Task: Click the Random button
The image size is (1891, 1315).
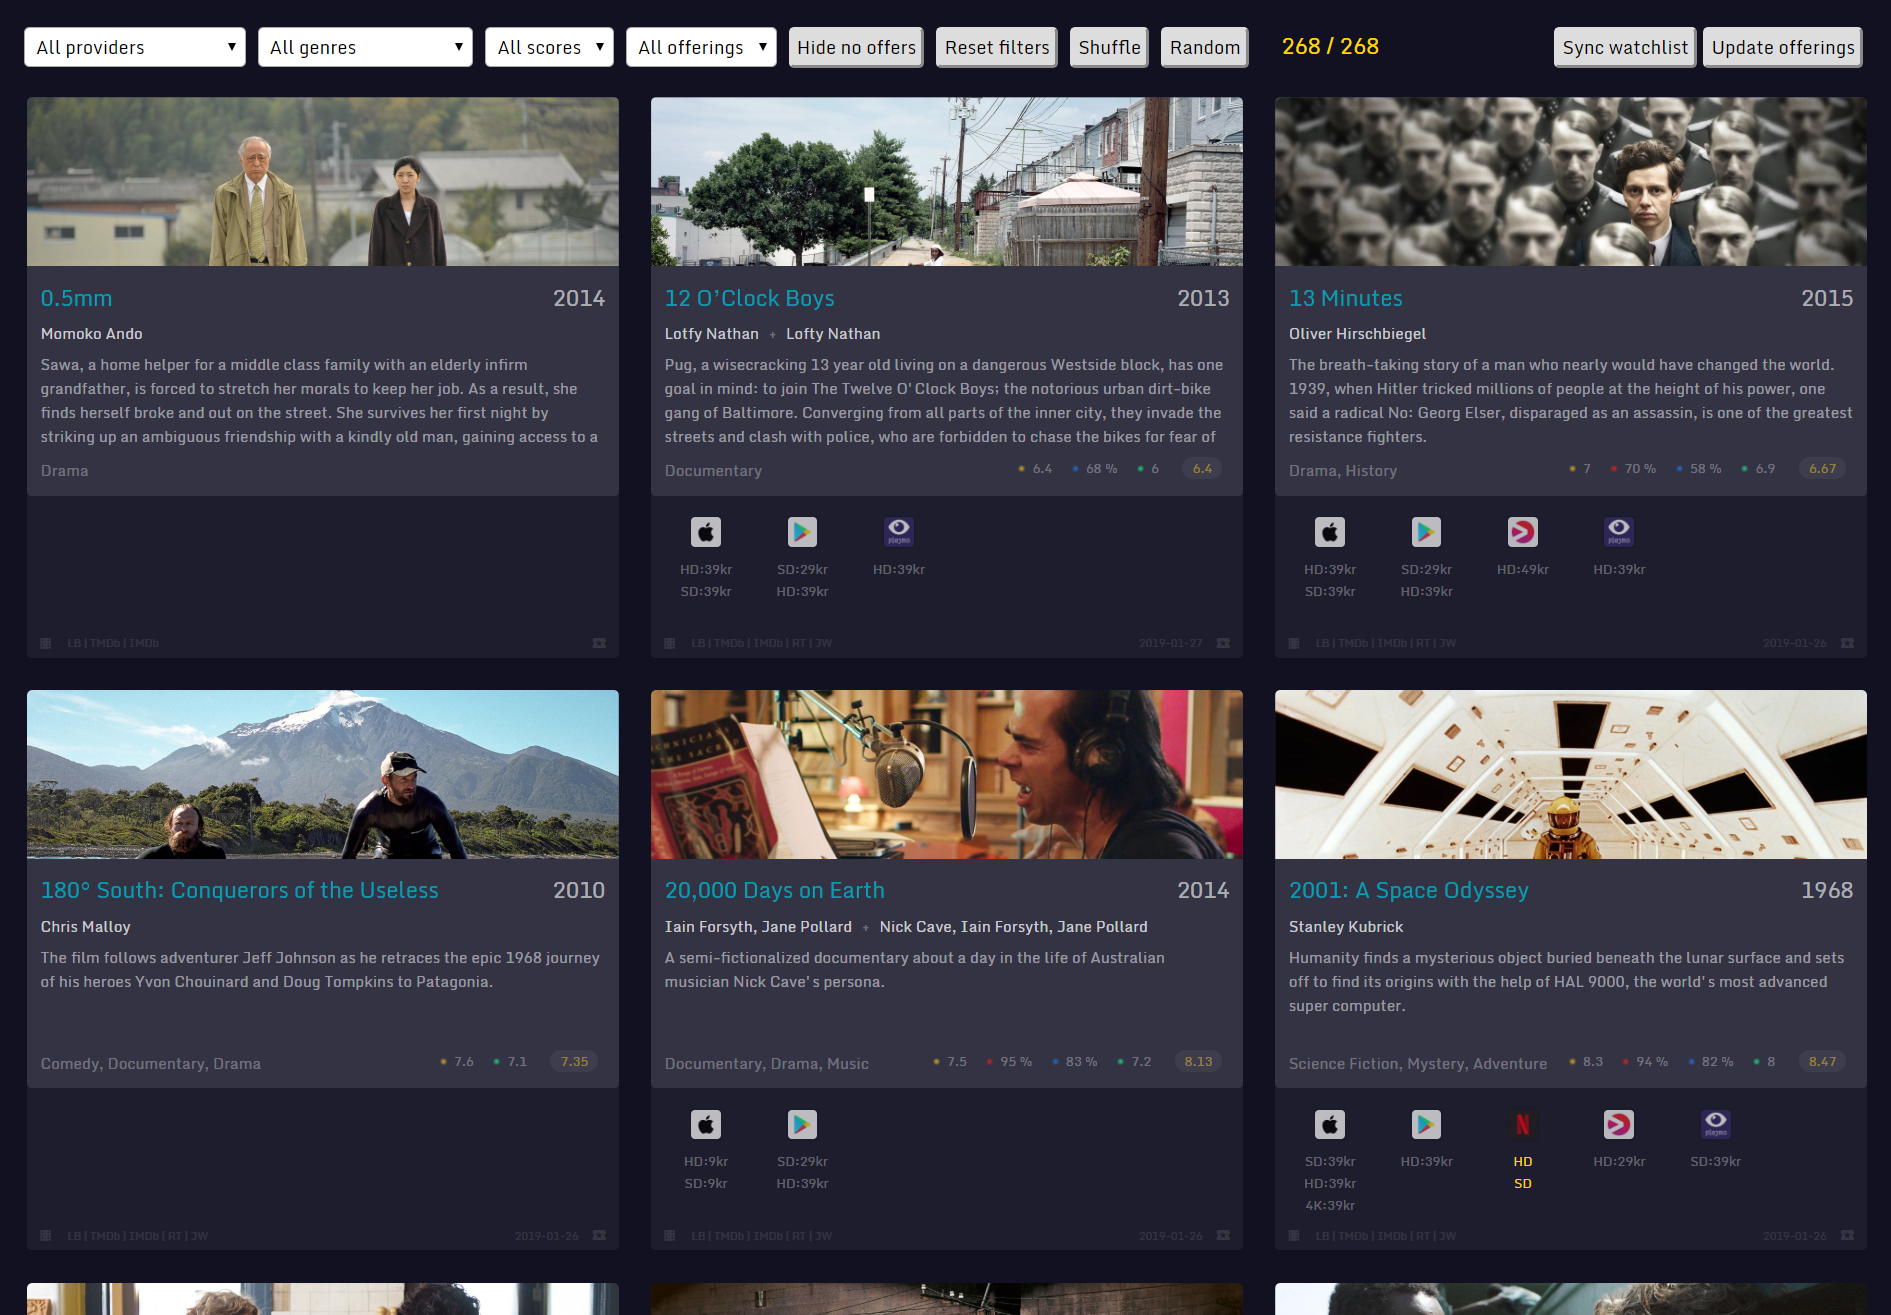Action: tap(1205, 47)
